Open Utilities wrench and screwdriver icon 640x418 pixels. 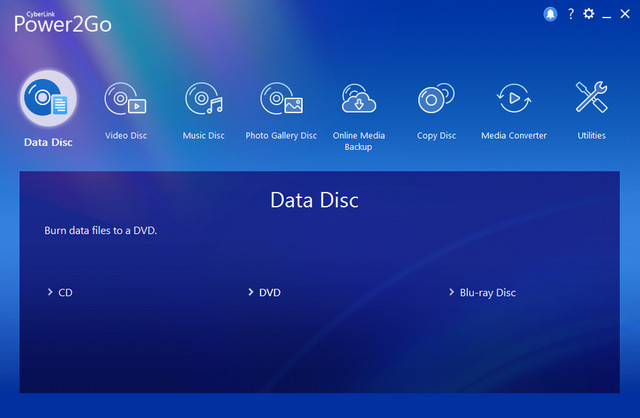[591, 97]
